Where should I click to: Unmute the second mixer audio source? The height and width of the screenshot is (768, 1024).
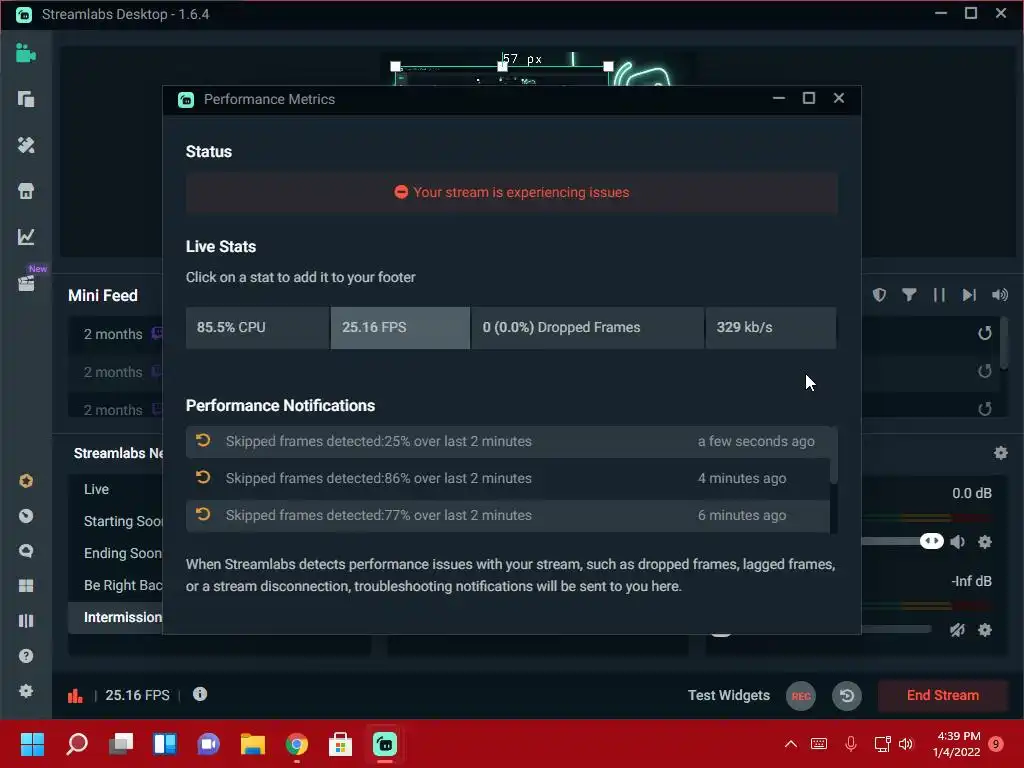click(x=957, y=630)
